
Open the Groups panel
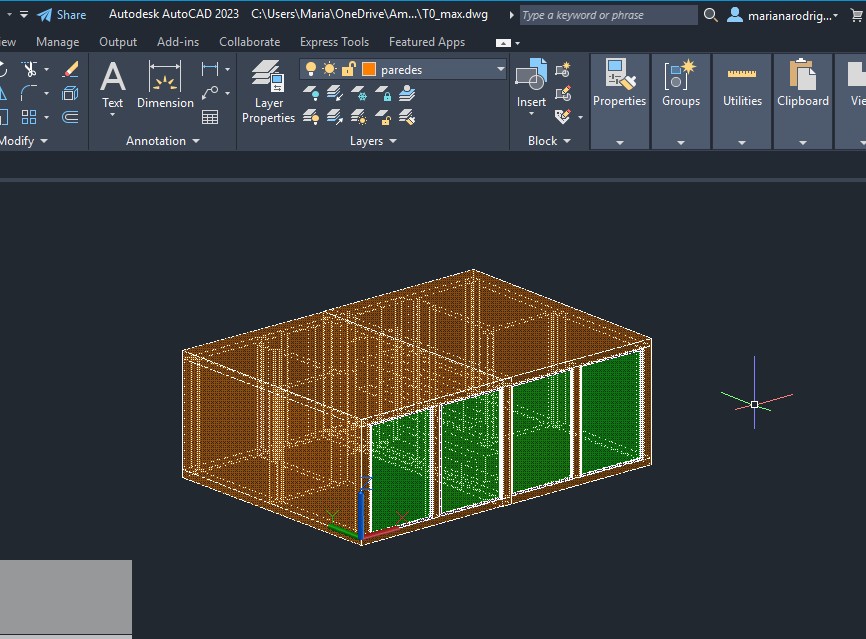coord(681,84)
